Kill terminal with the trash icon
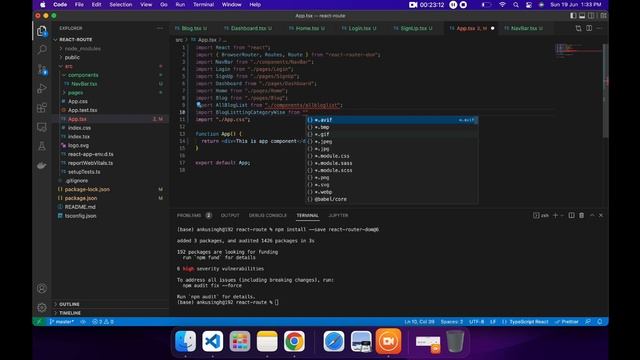 point(582,215)
